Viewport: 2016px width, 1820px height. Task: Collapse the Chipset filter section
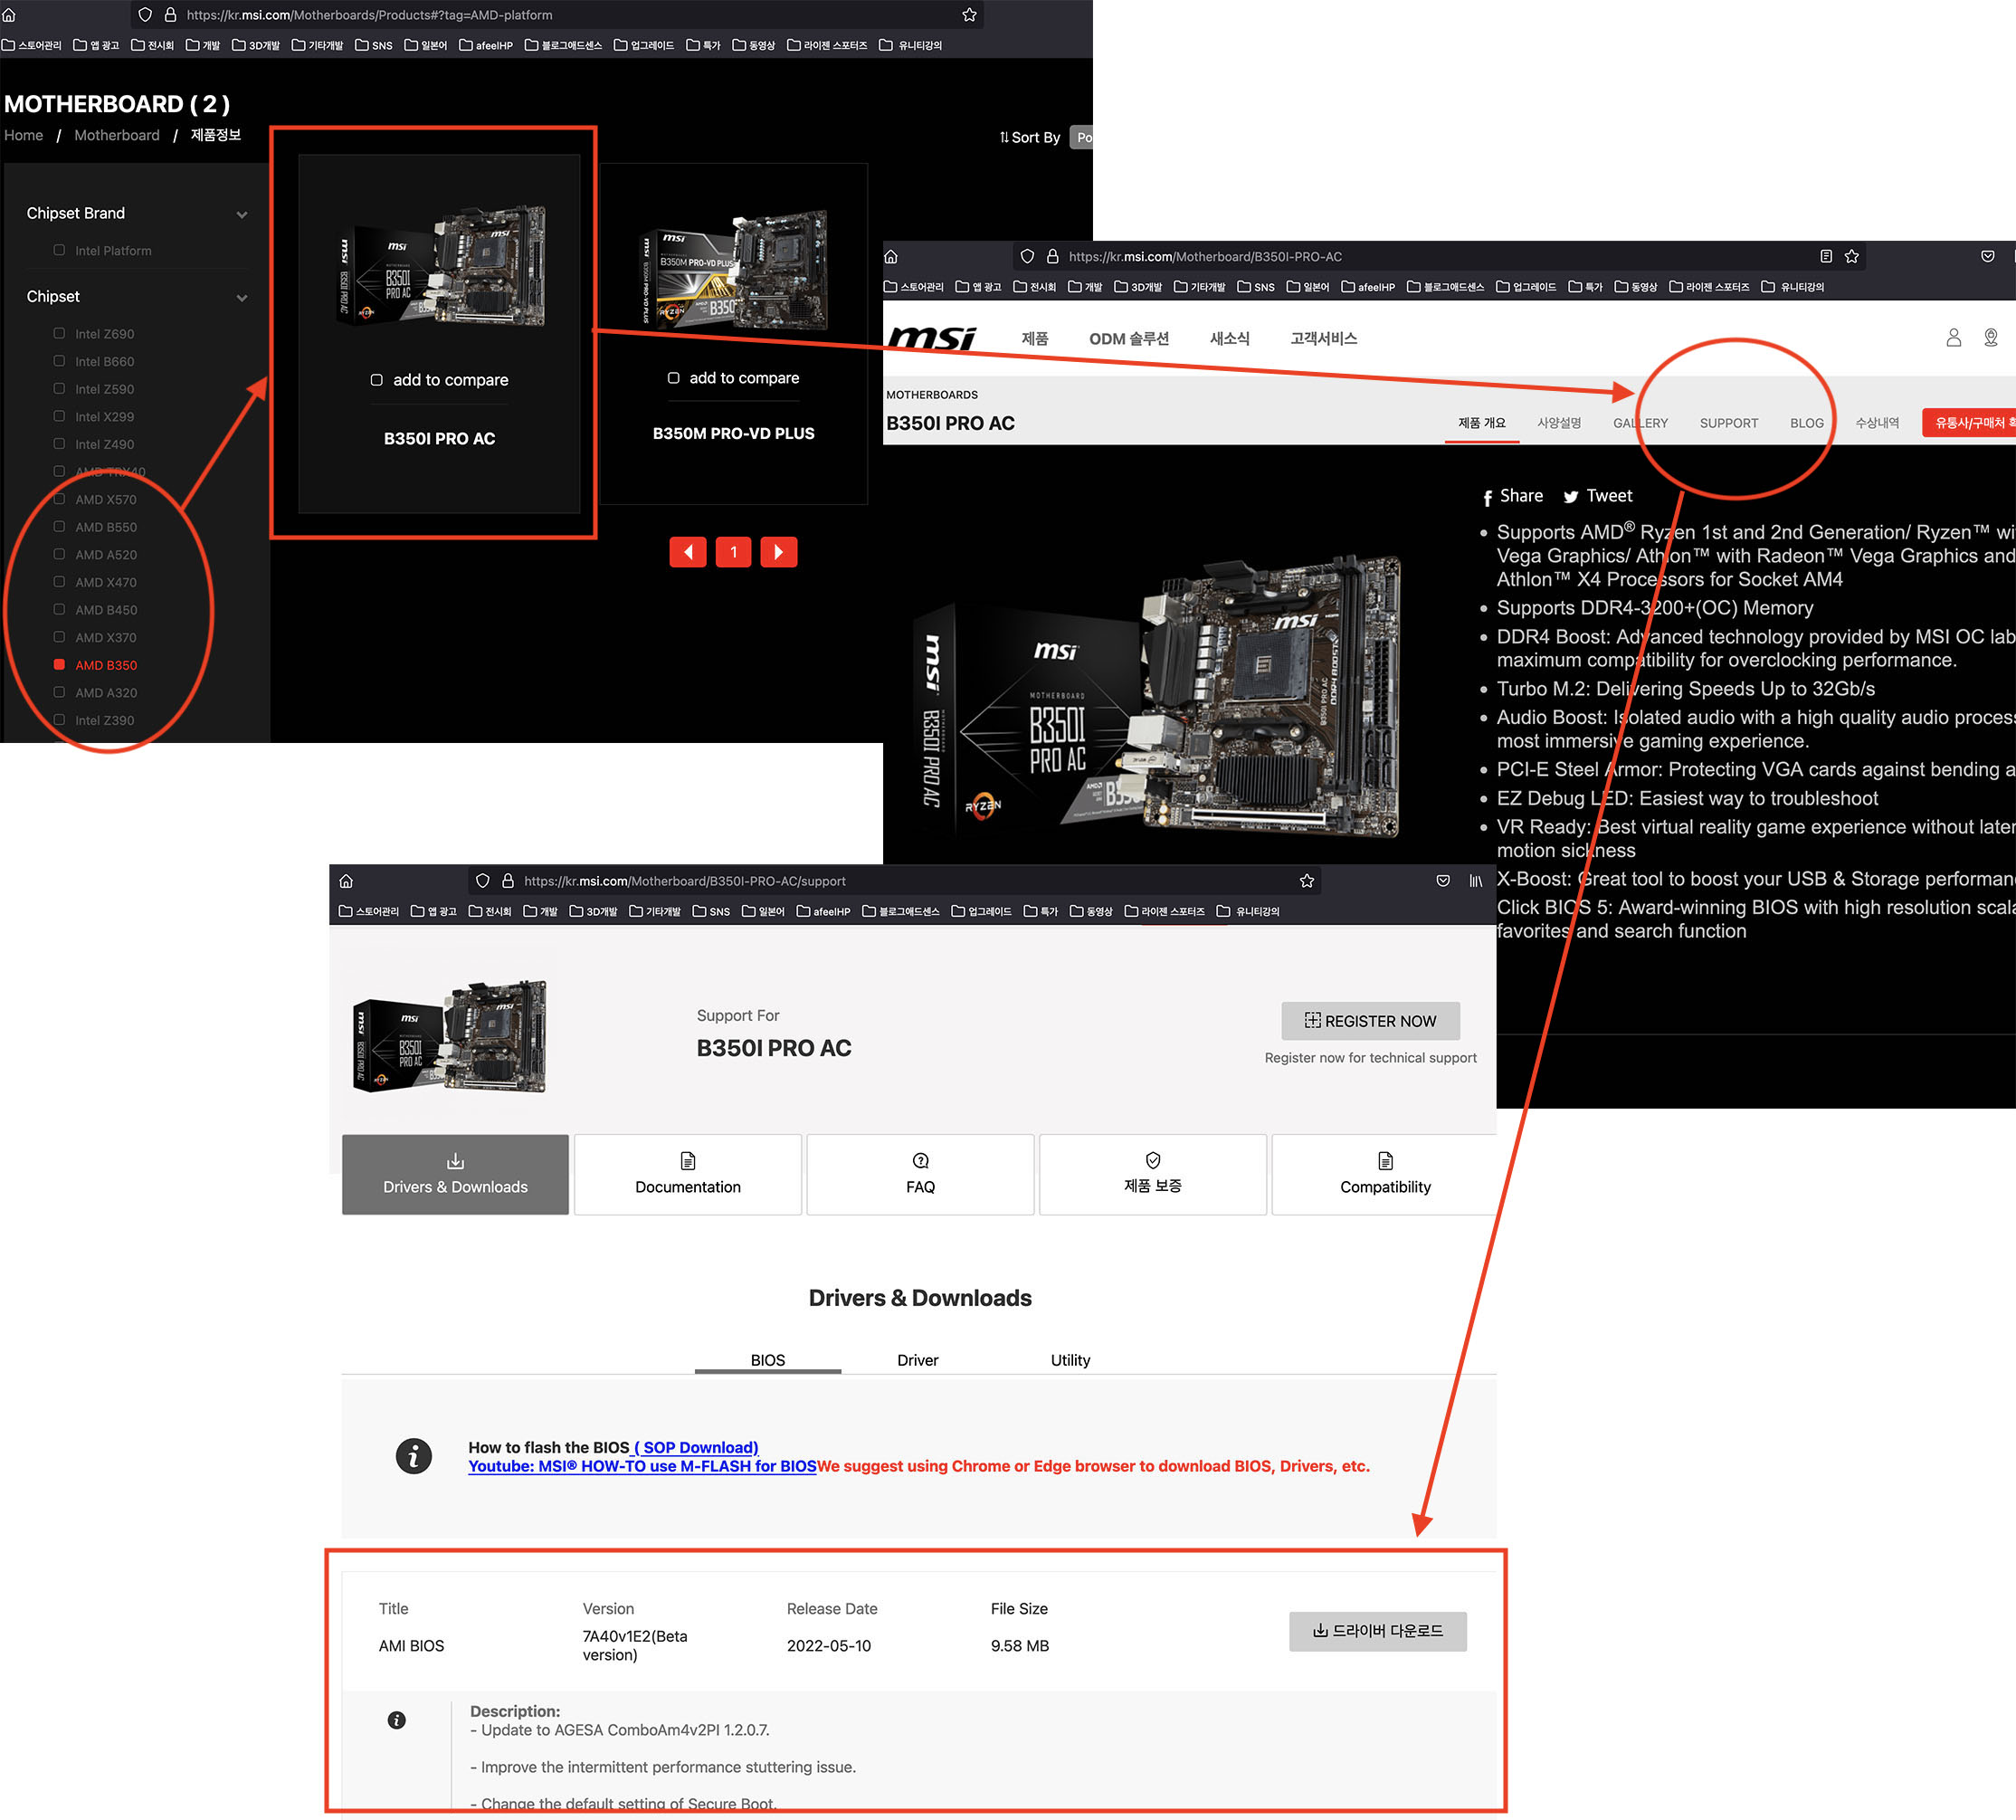point(241,298)
